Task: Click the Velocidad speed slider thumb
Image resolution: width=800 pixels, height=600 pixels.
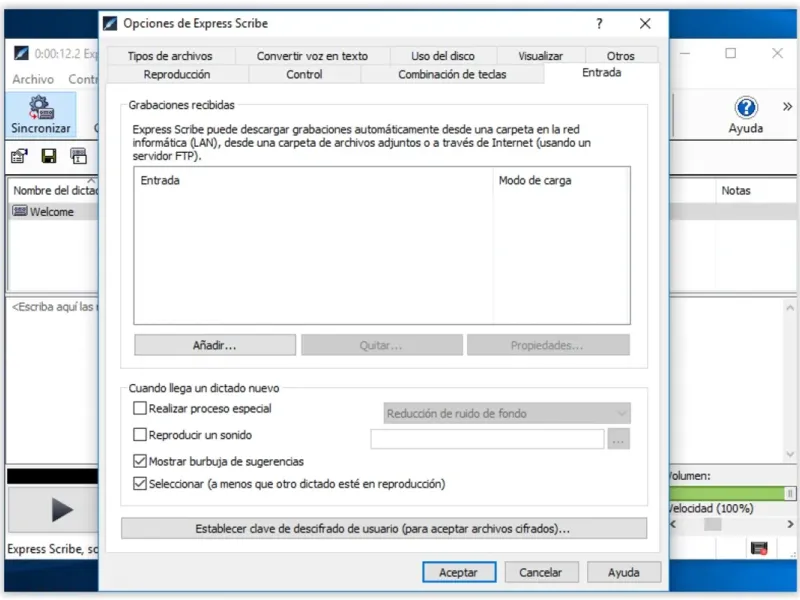Action: click(x=713, y=524)
